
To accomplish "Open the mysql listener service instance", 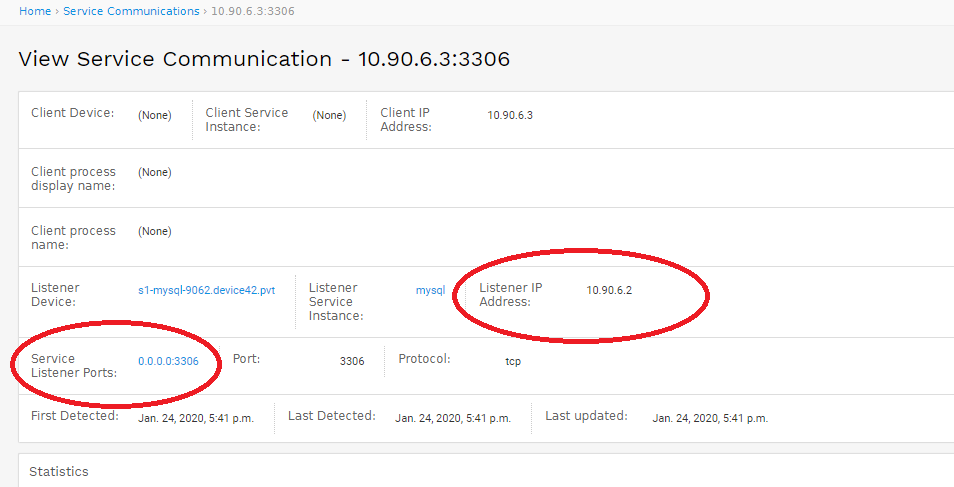I will click(430, 290).
